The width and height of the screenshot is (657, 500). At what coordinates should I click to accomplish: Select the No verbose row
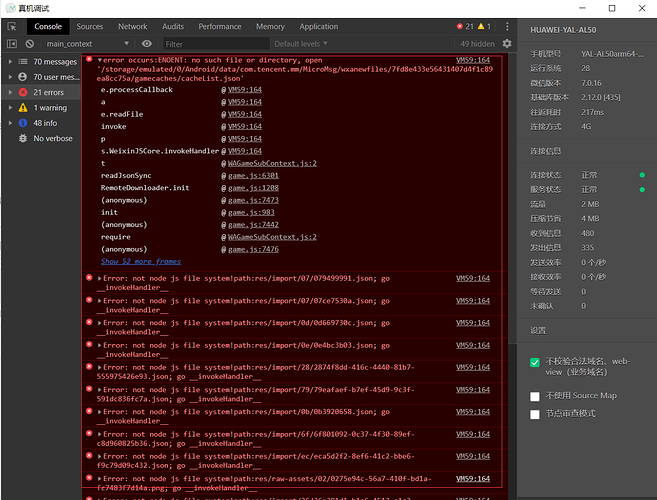click(42, 138)
